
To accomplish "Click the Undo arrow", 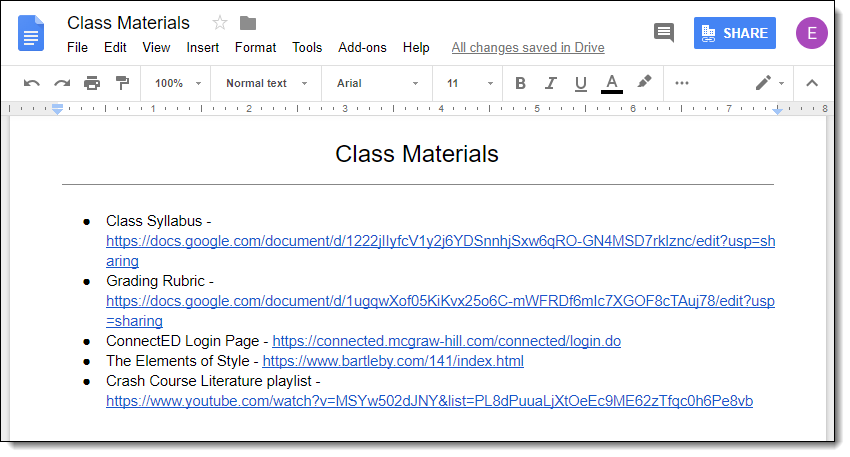I will [x=31, y=83].
